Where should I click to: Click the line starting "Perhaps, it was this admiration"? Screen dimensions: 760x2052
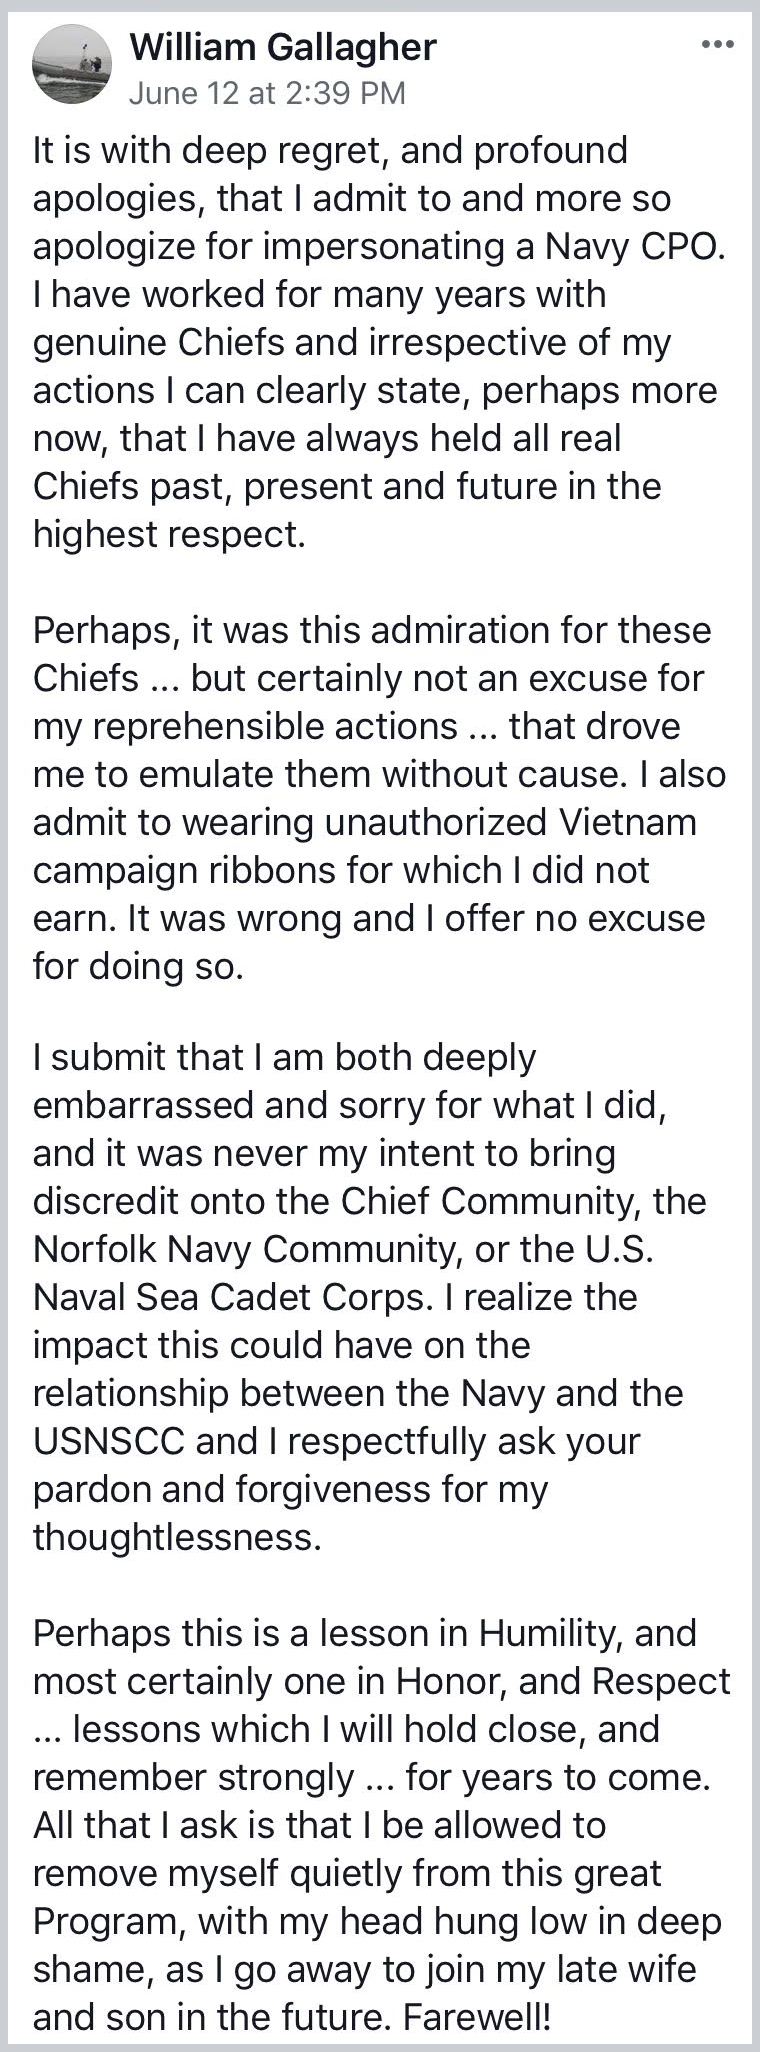click(372, 631)
